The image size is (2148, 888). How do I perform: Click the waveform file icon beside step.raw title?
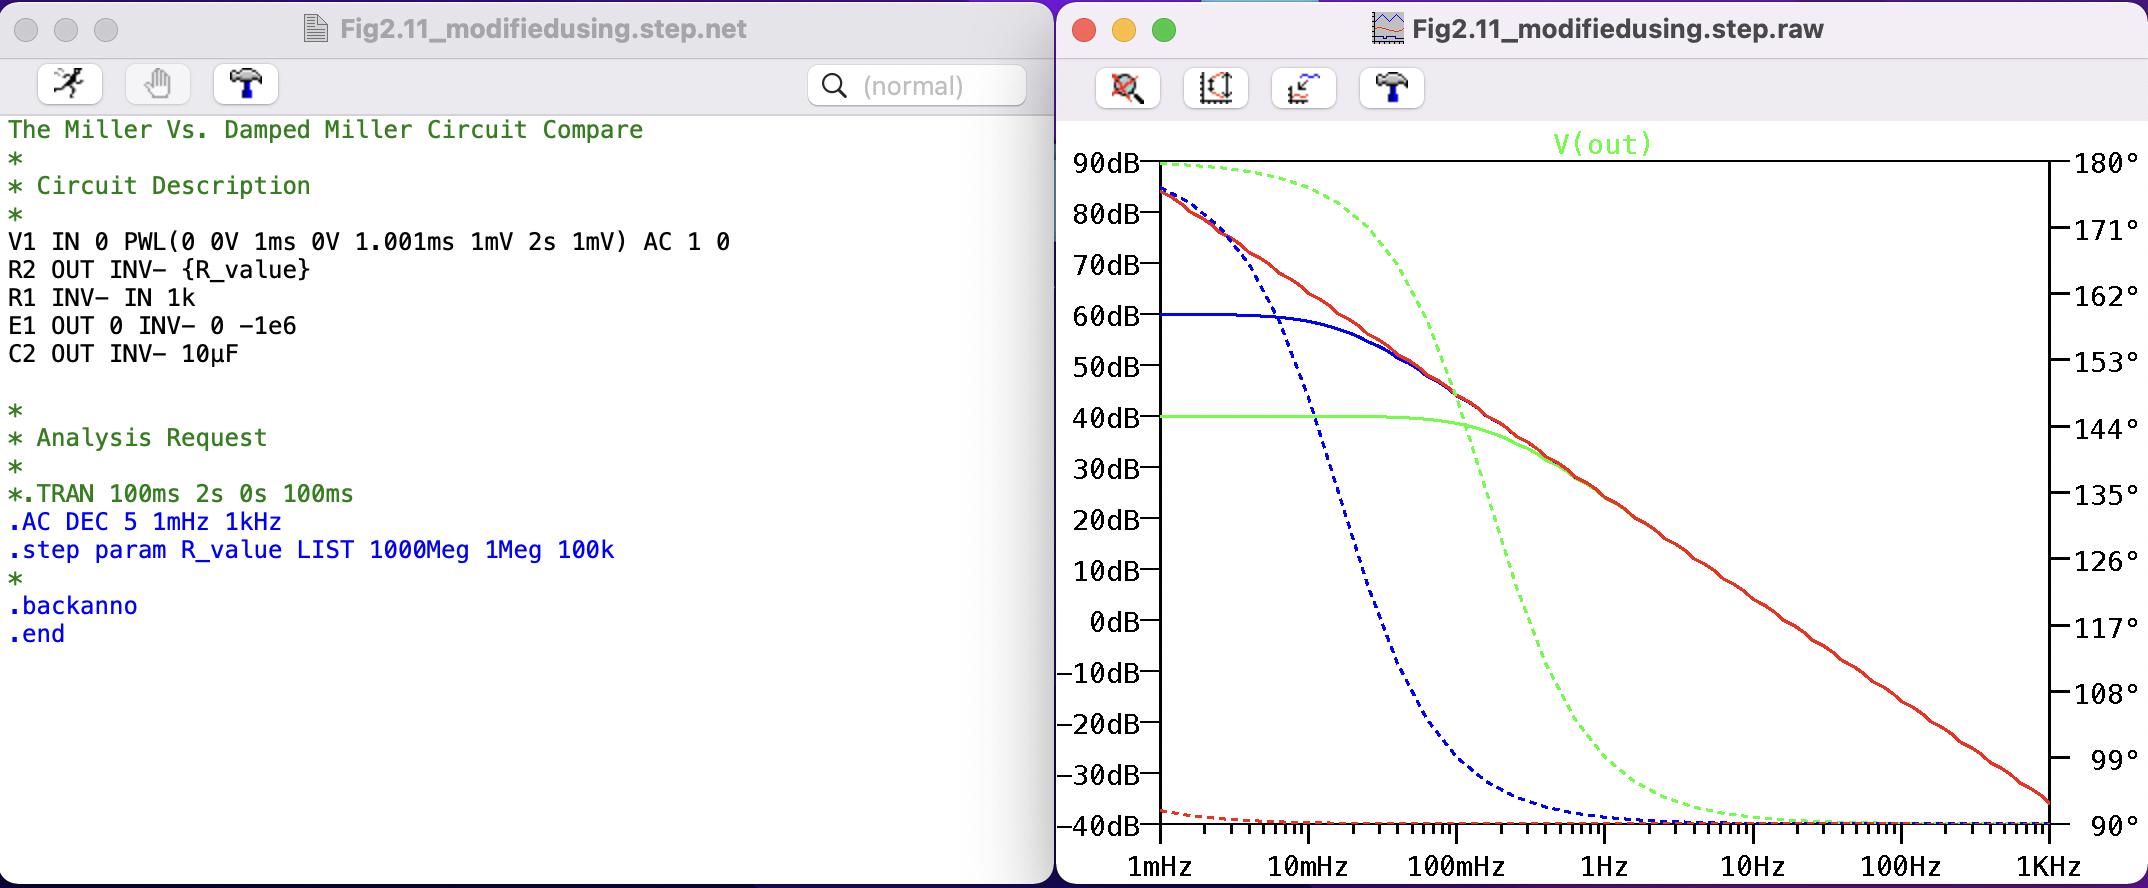pyautogui.click(x=1388, y=29)
